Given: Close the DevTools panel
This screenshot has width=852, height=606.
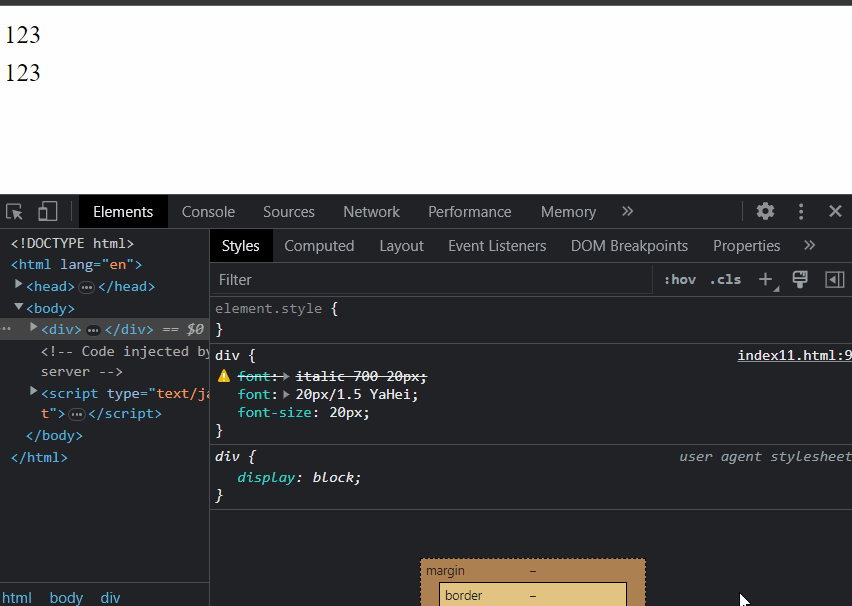Looking at the screenshot, I should pos(835,211).
